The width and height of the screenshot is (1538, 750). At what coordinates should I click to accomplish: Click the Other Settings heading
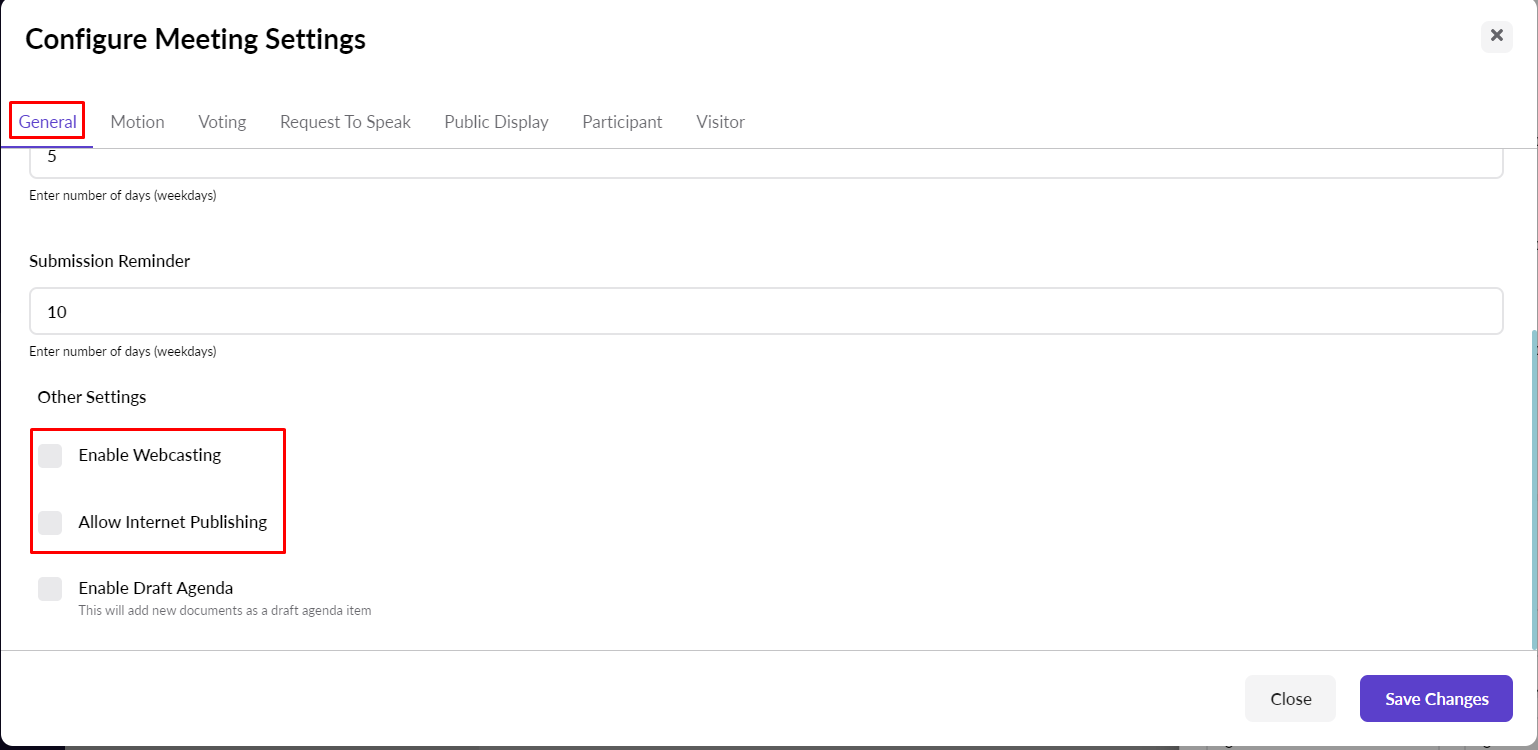[91, 397]
